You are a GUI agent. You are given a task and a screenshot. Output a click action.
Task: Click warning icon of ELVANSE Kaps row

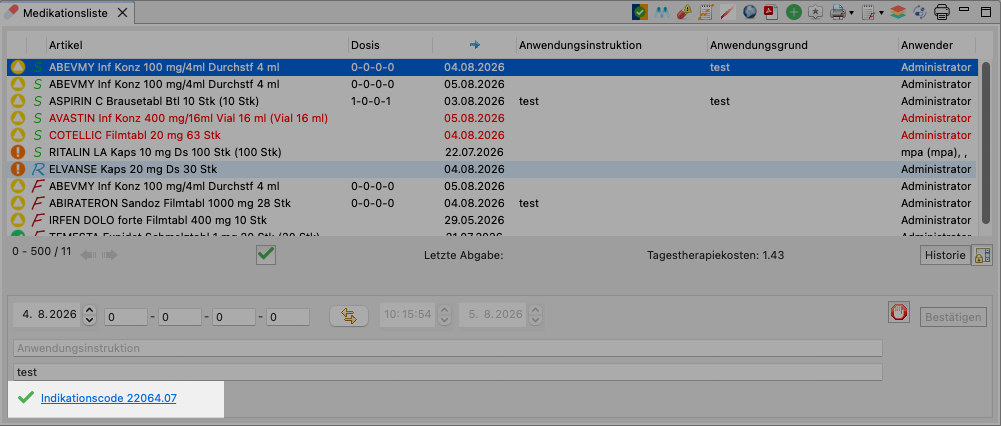(19, 169)
